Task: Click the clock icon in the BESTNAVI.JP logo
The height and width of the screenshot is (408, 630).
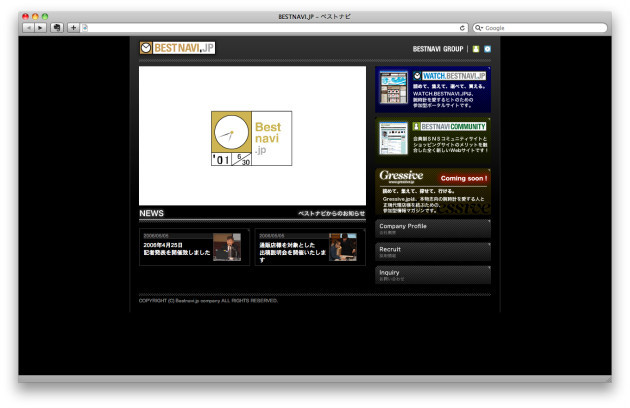Action: (146, 48)
